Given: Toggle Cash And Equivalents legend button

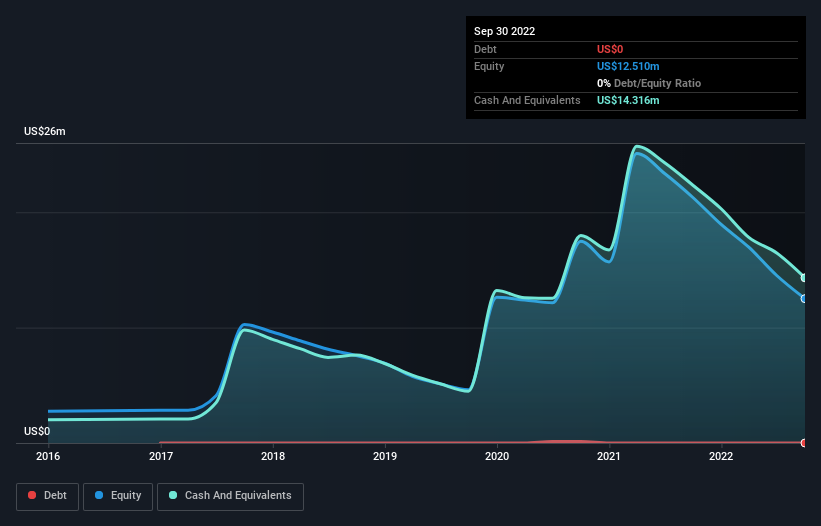Looking at the screenshot, I should tap(230, 496).
